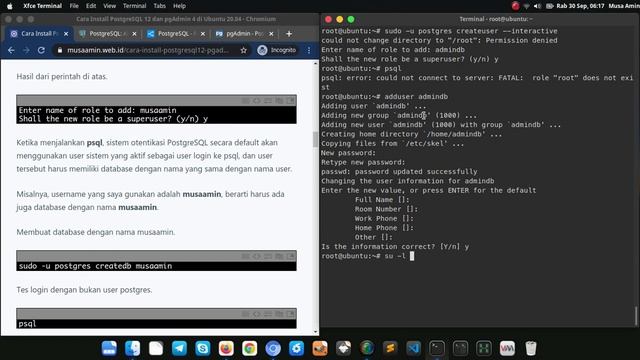
Task: Open the green grid app in dock
Action: (484, 348)
